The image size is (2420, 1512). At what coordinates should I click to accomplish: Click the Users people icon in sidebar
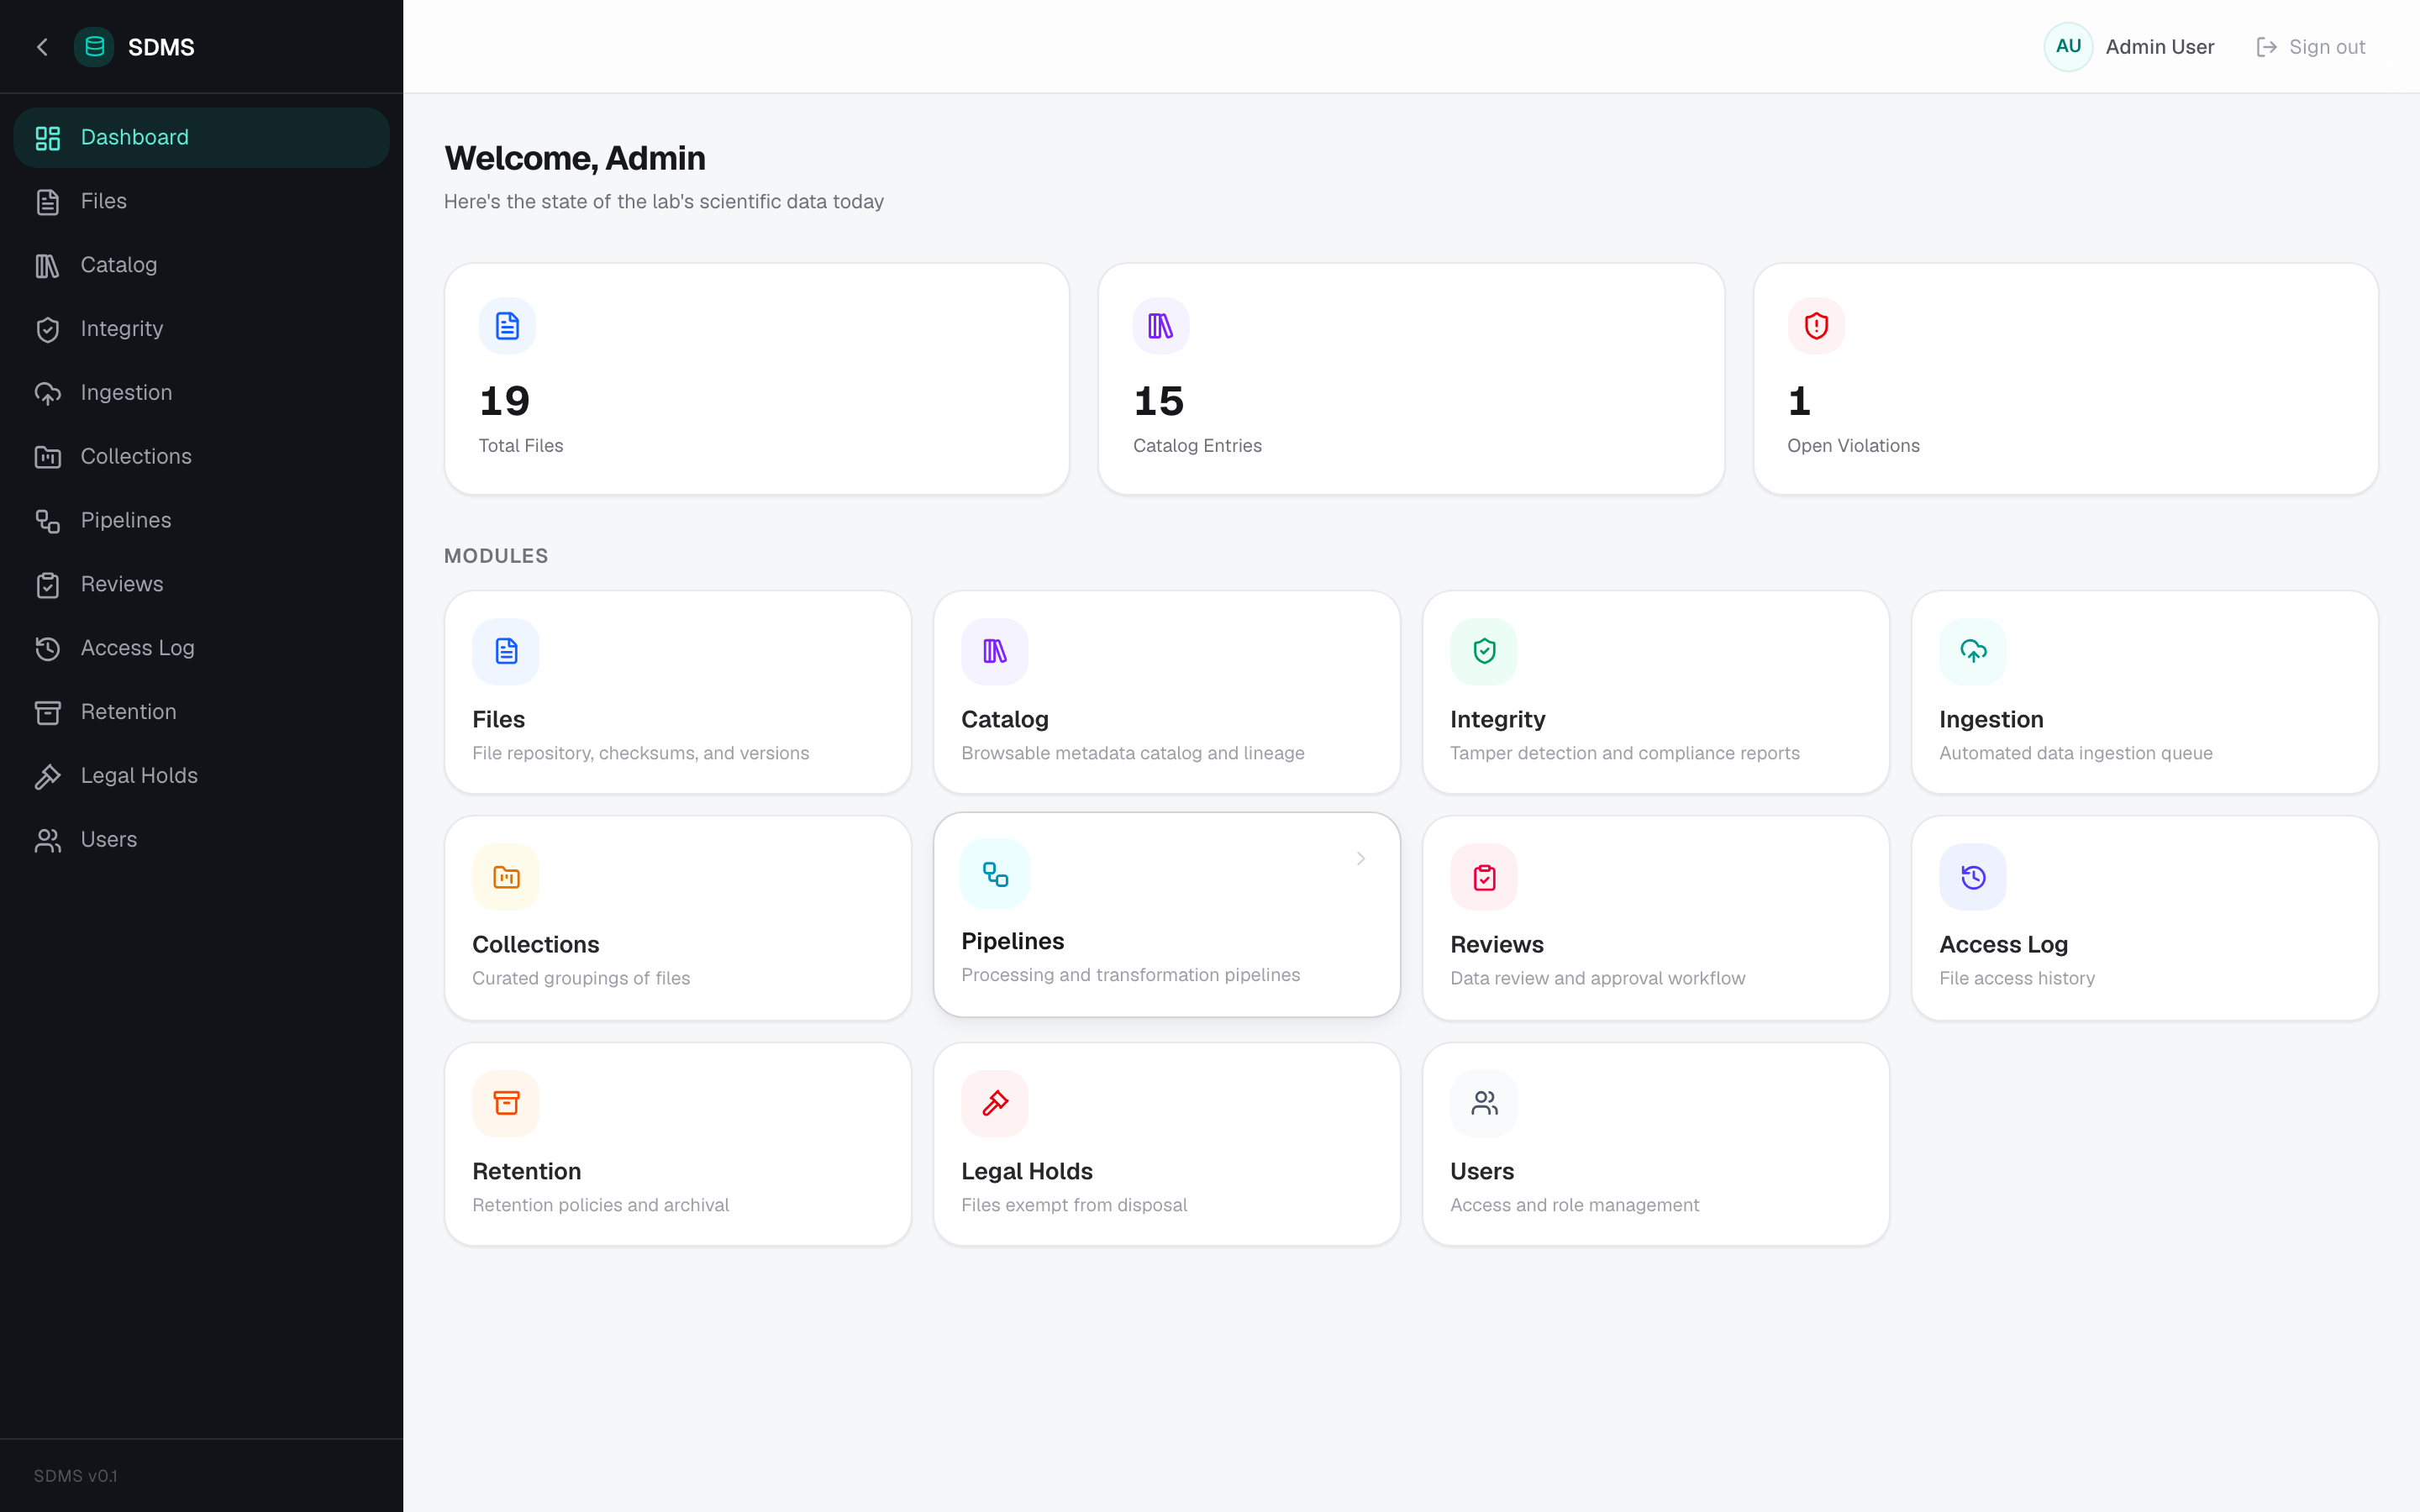pyautogui.click(x=47, y=841)
